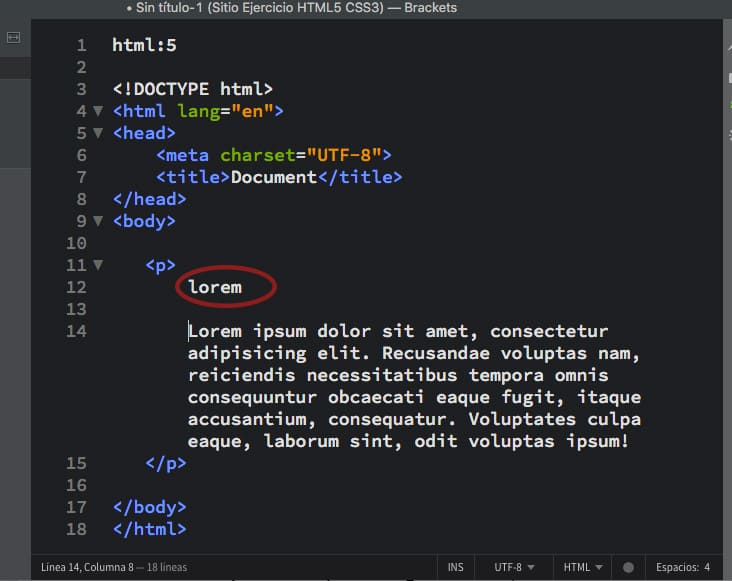Click the 'html:5' text on line 1
The width and height of the screenshot is (732, 581).
pos(144,45)
